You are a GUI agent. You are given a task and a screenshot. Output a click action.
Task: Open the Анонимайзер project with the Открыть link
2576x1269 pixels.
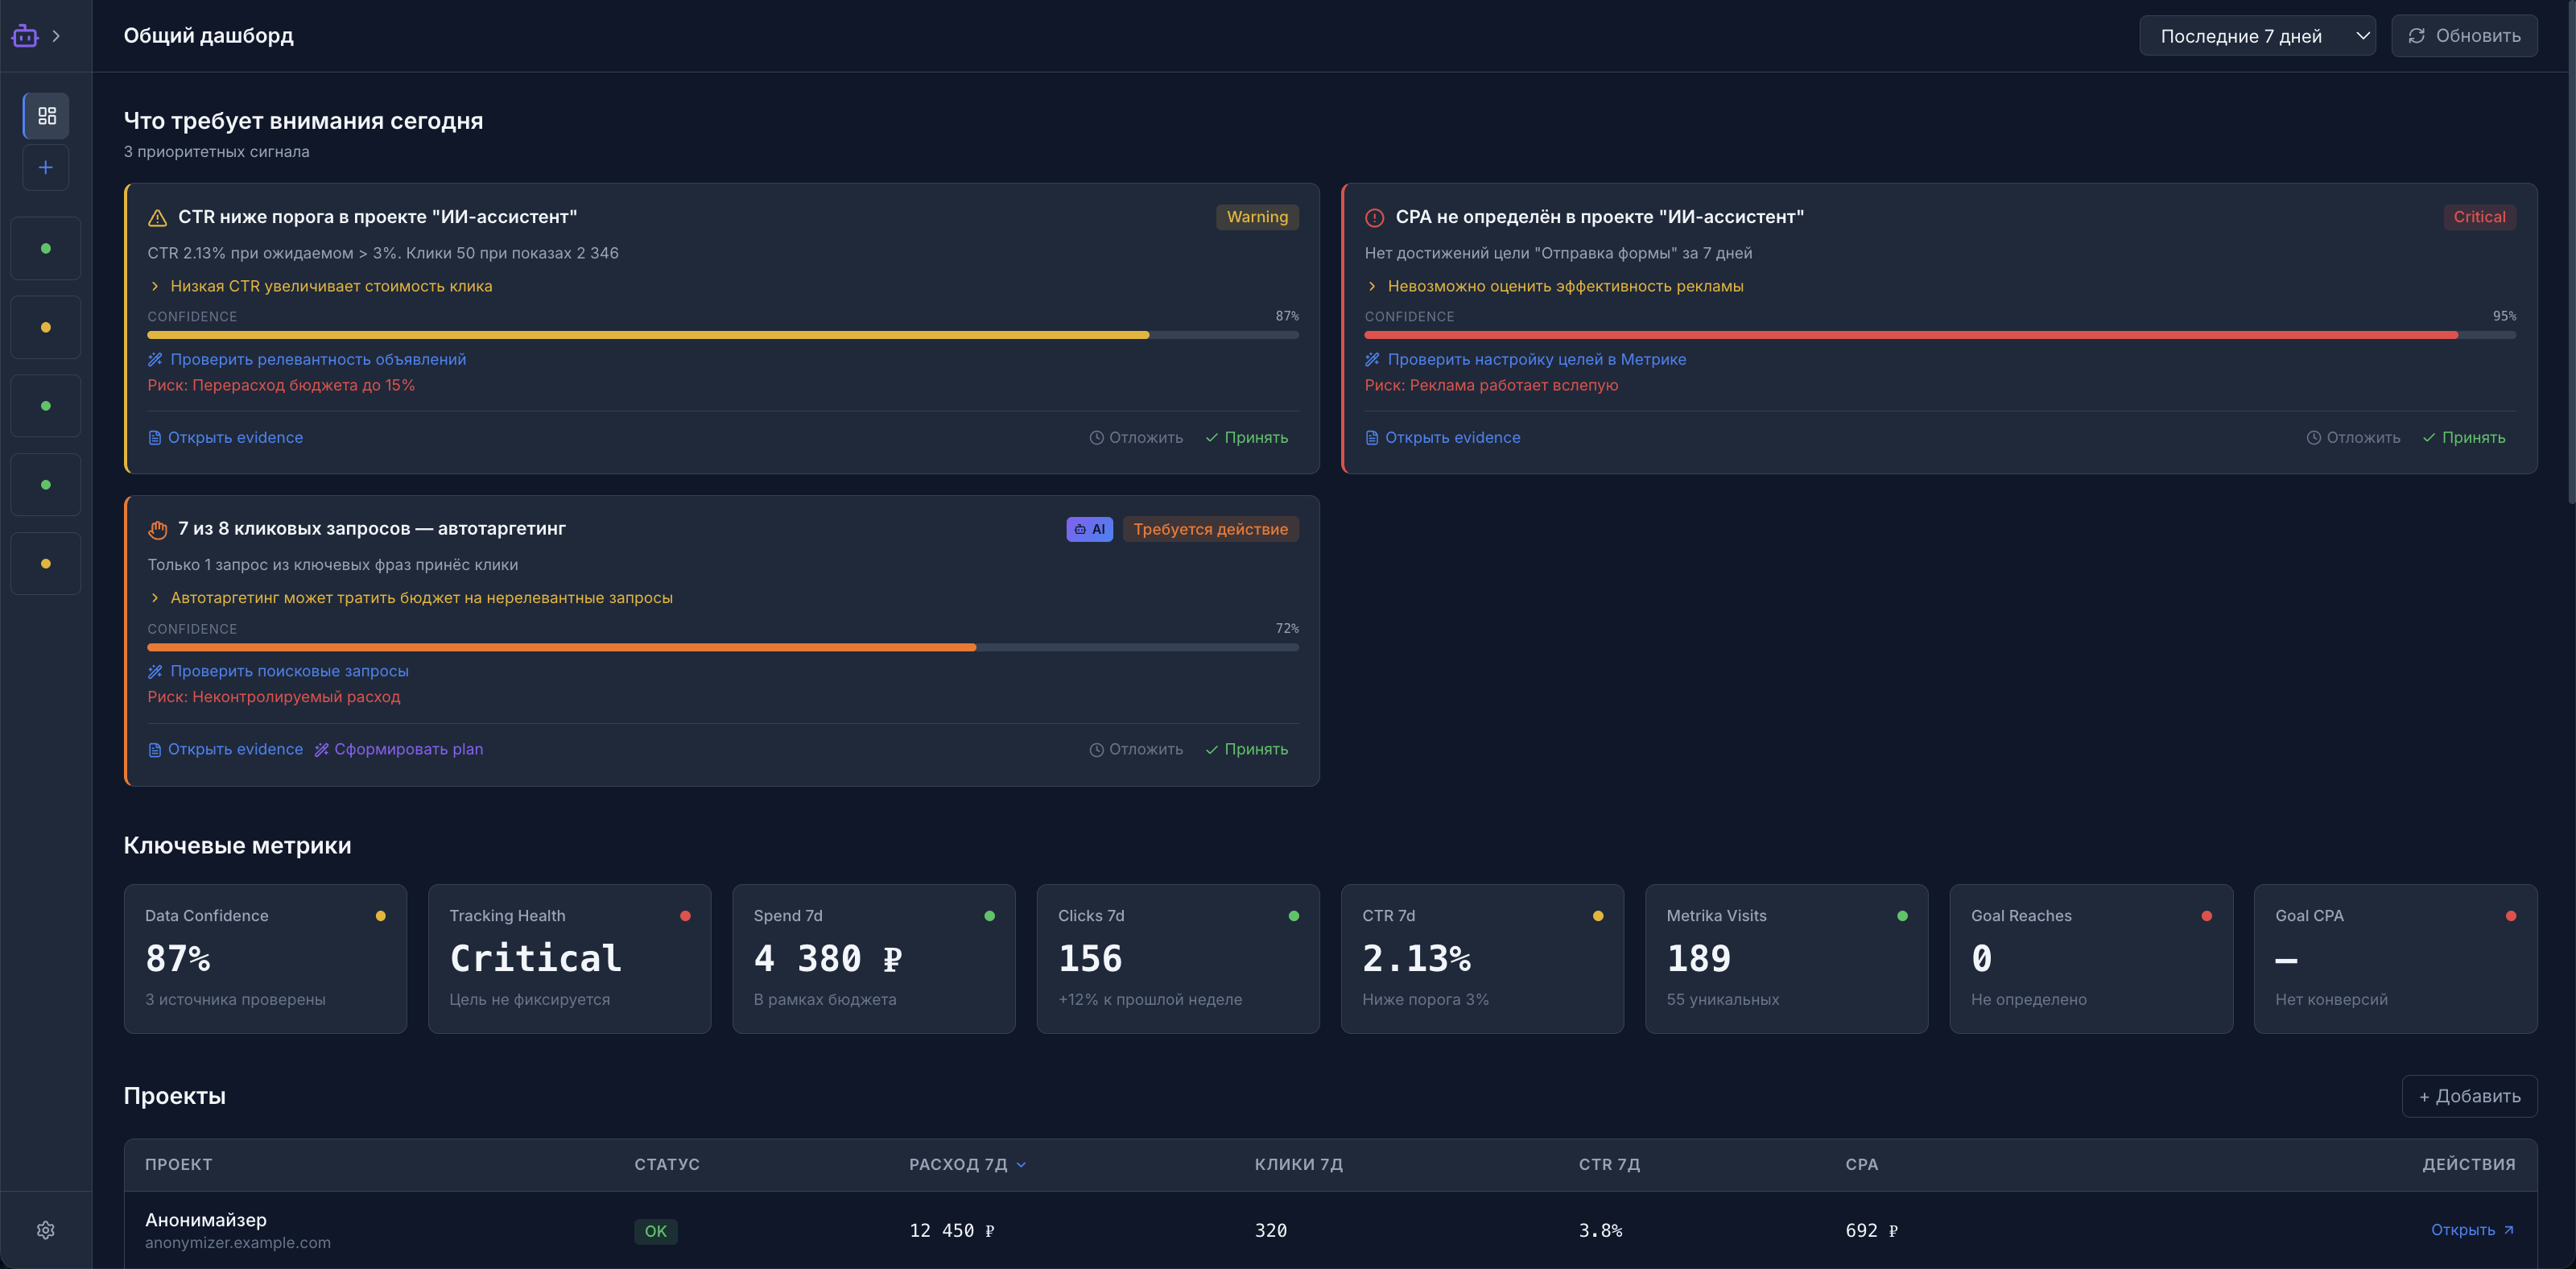click(2472, 1230)
